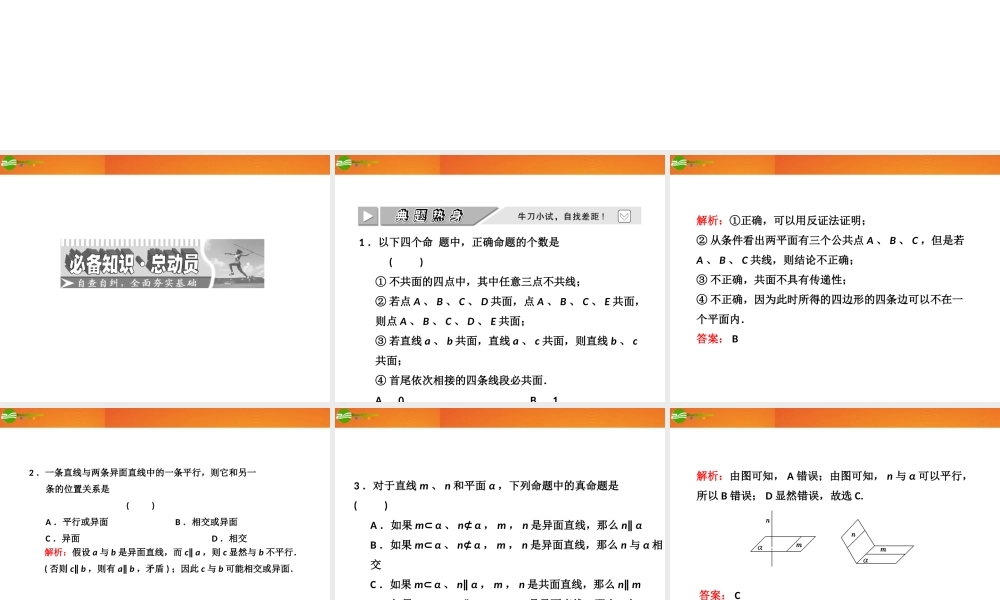Image resolution: width=1000 pixels, height=600 pixels.
Task: Click the play arrow icon beside 典题热身
Action: click(368, 216)
